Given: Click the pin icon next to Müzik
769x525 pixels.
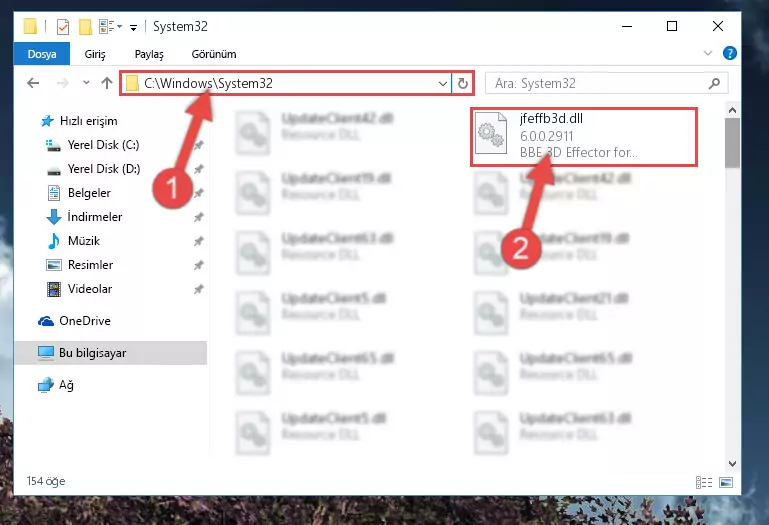Looking at the screenshot, I should 199,241.
